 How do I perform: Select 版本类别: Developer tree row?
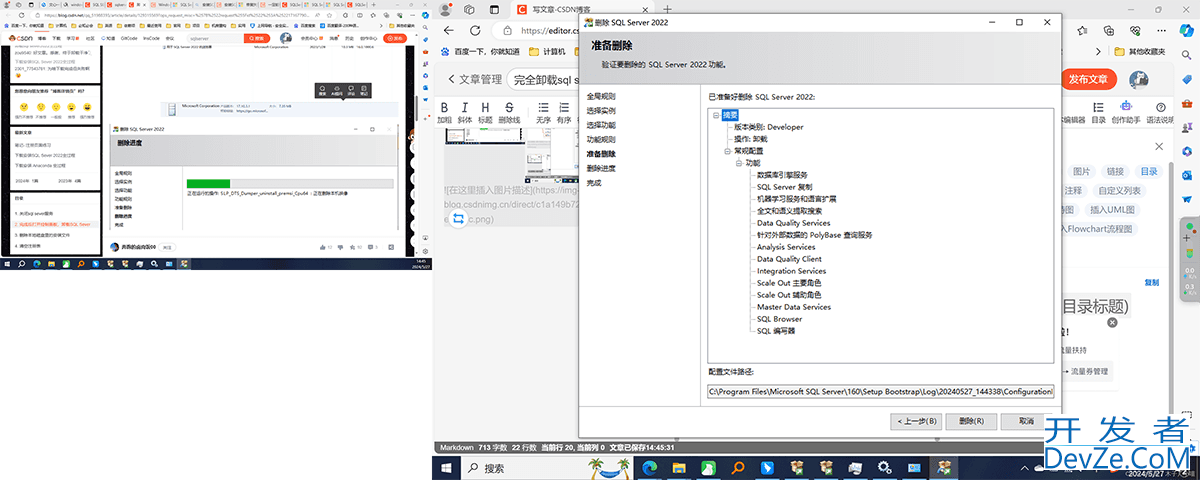[x=769, y=127]
